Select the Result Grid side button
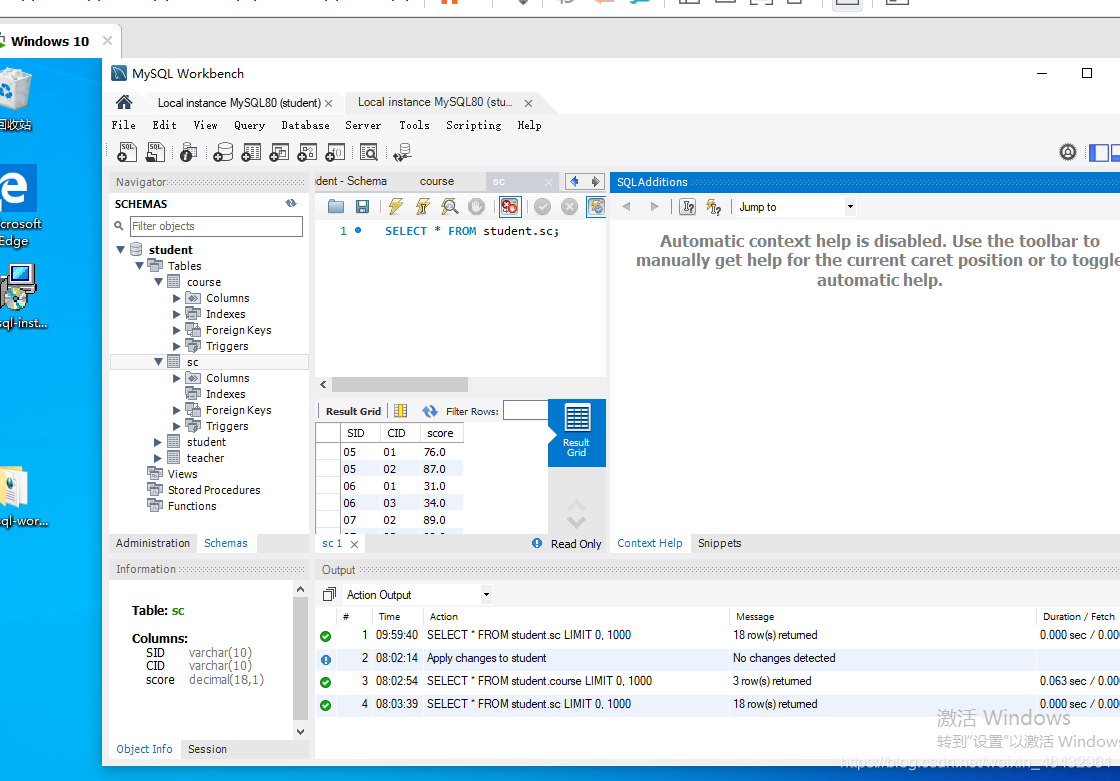The image size is (1120, 781). coord(576,432)
